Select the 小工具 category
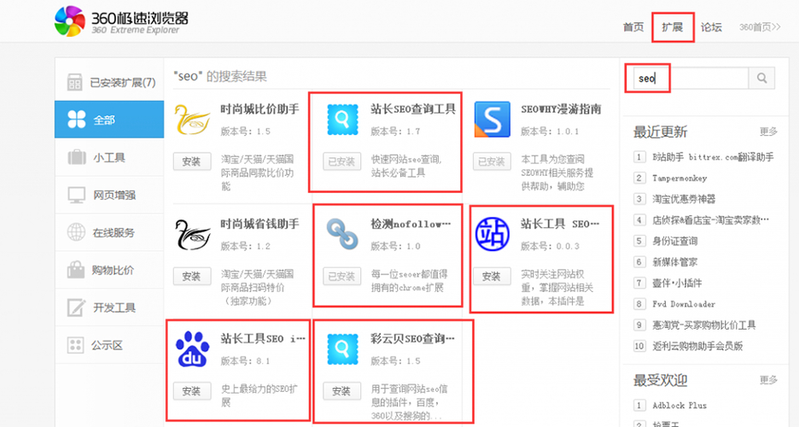Viewport: 799px width, 427px height. (110, 157)
